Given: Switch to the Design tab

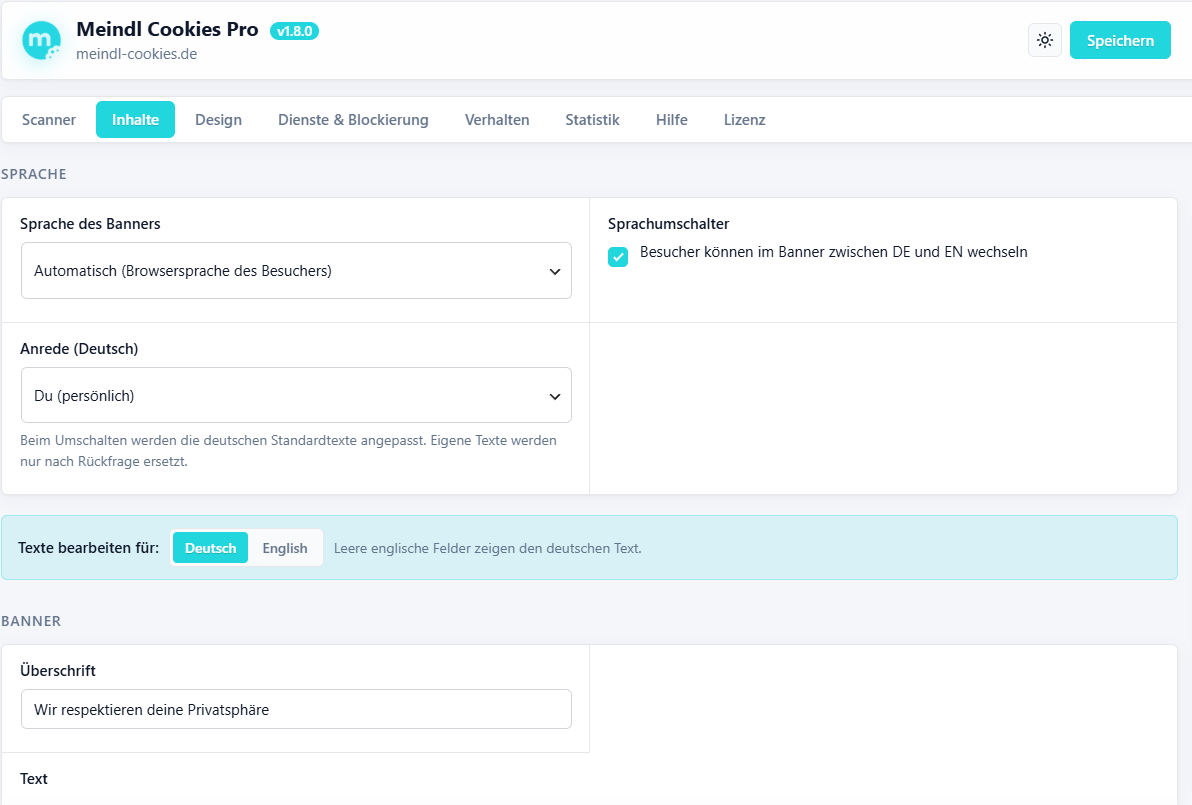Looking at the screenshot, I should point(218,119).
